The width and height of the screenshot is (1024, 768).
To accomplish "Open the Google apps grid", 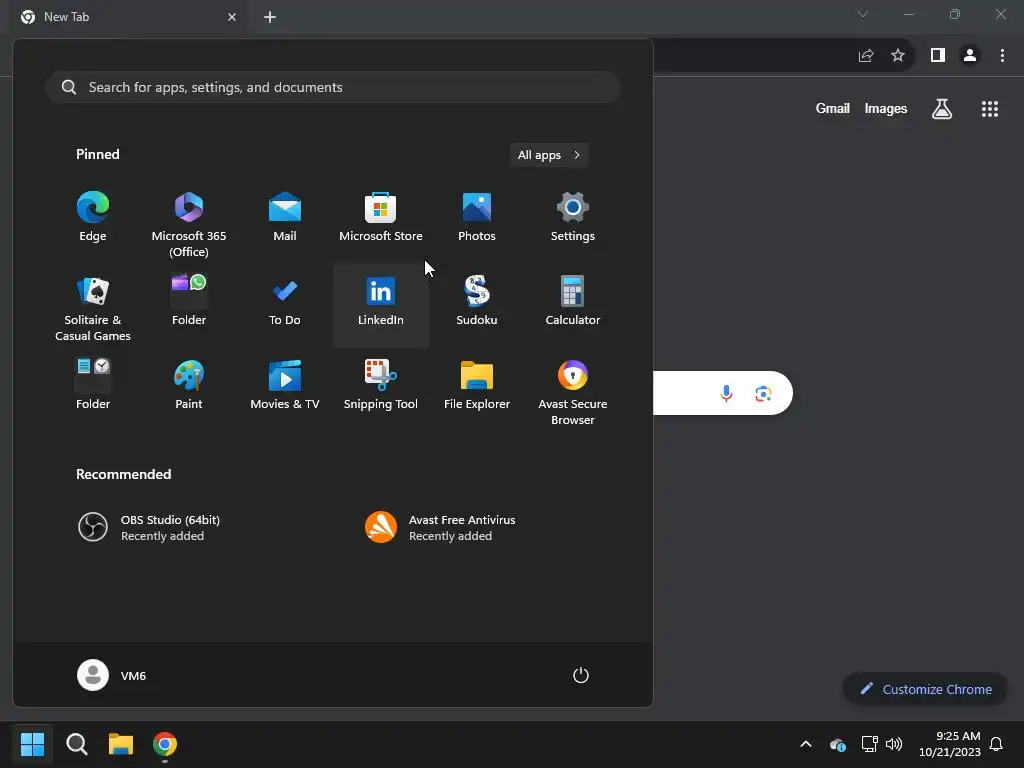I will [x=990, y=108].
